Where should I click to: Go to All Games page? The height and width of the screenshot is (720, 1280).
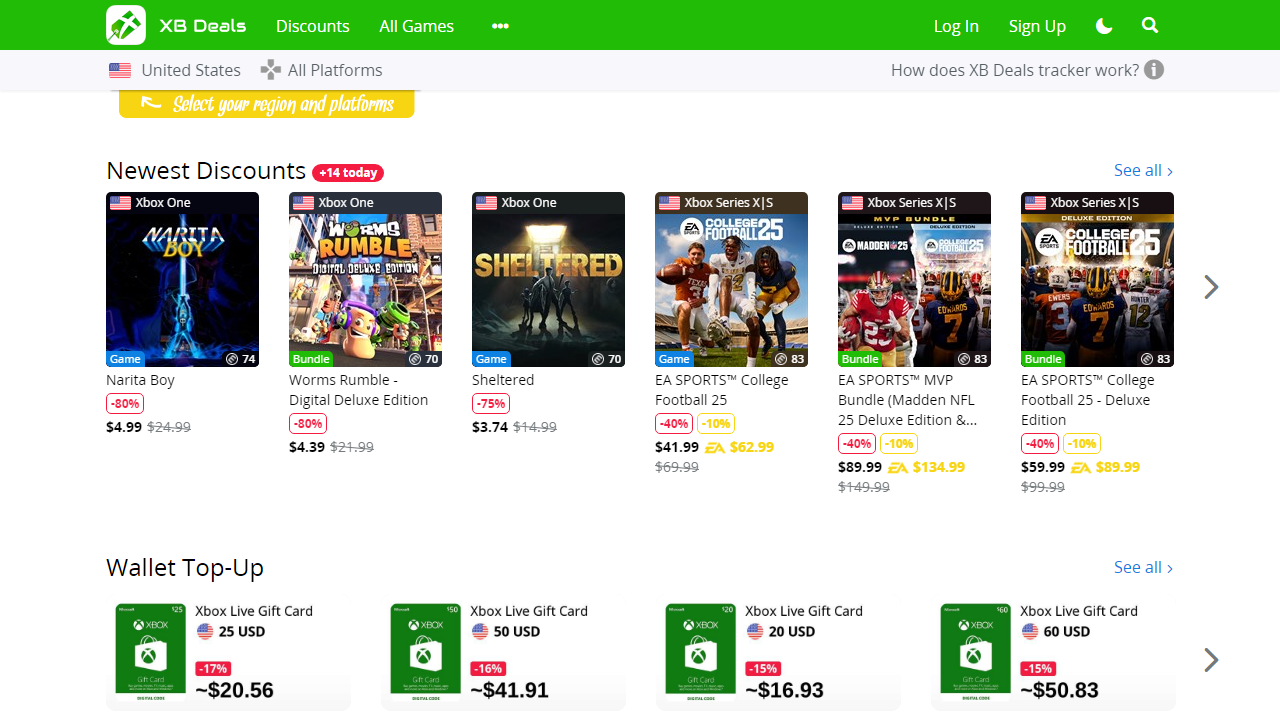416,26
